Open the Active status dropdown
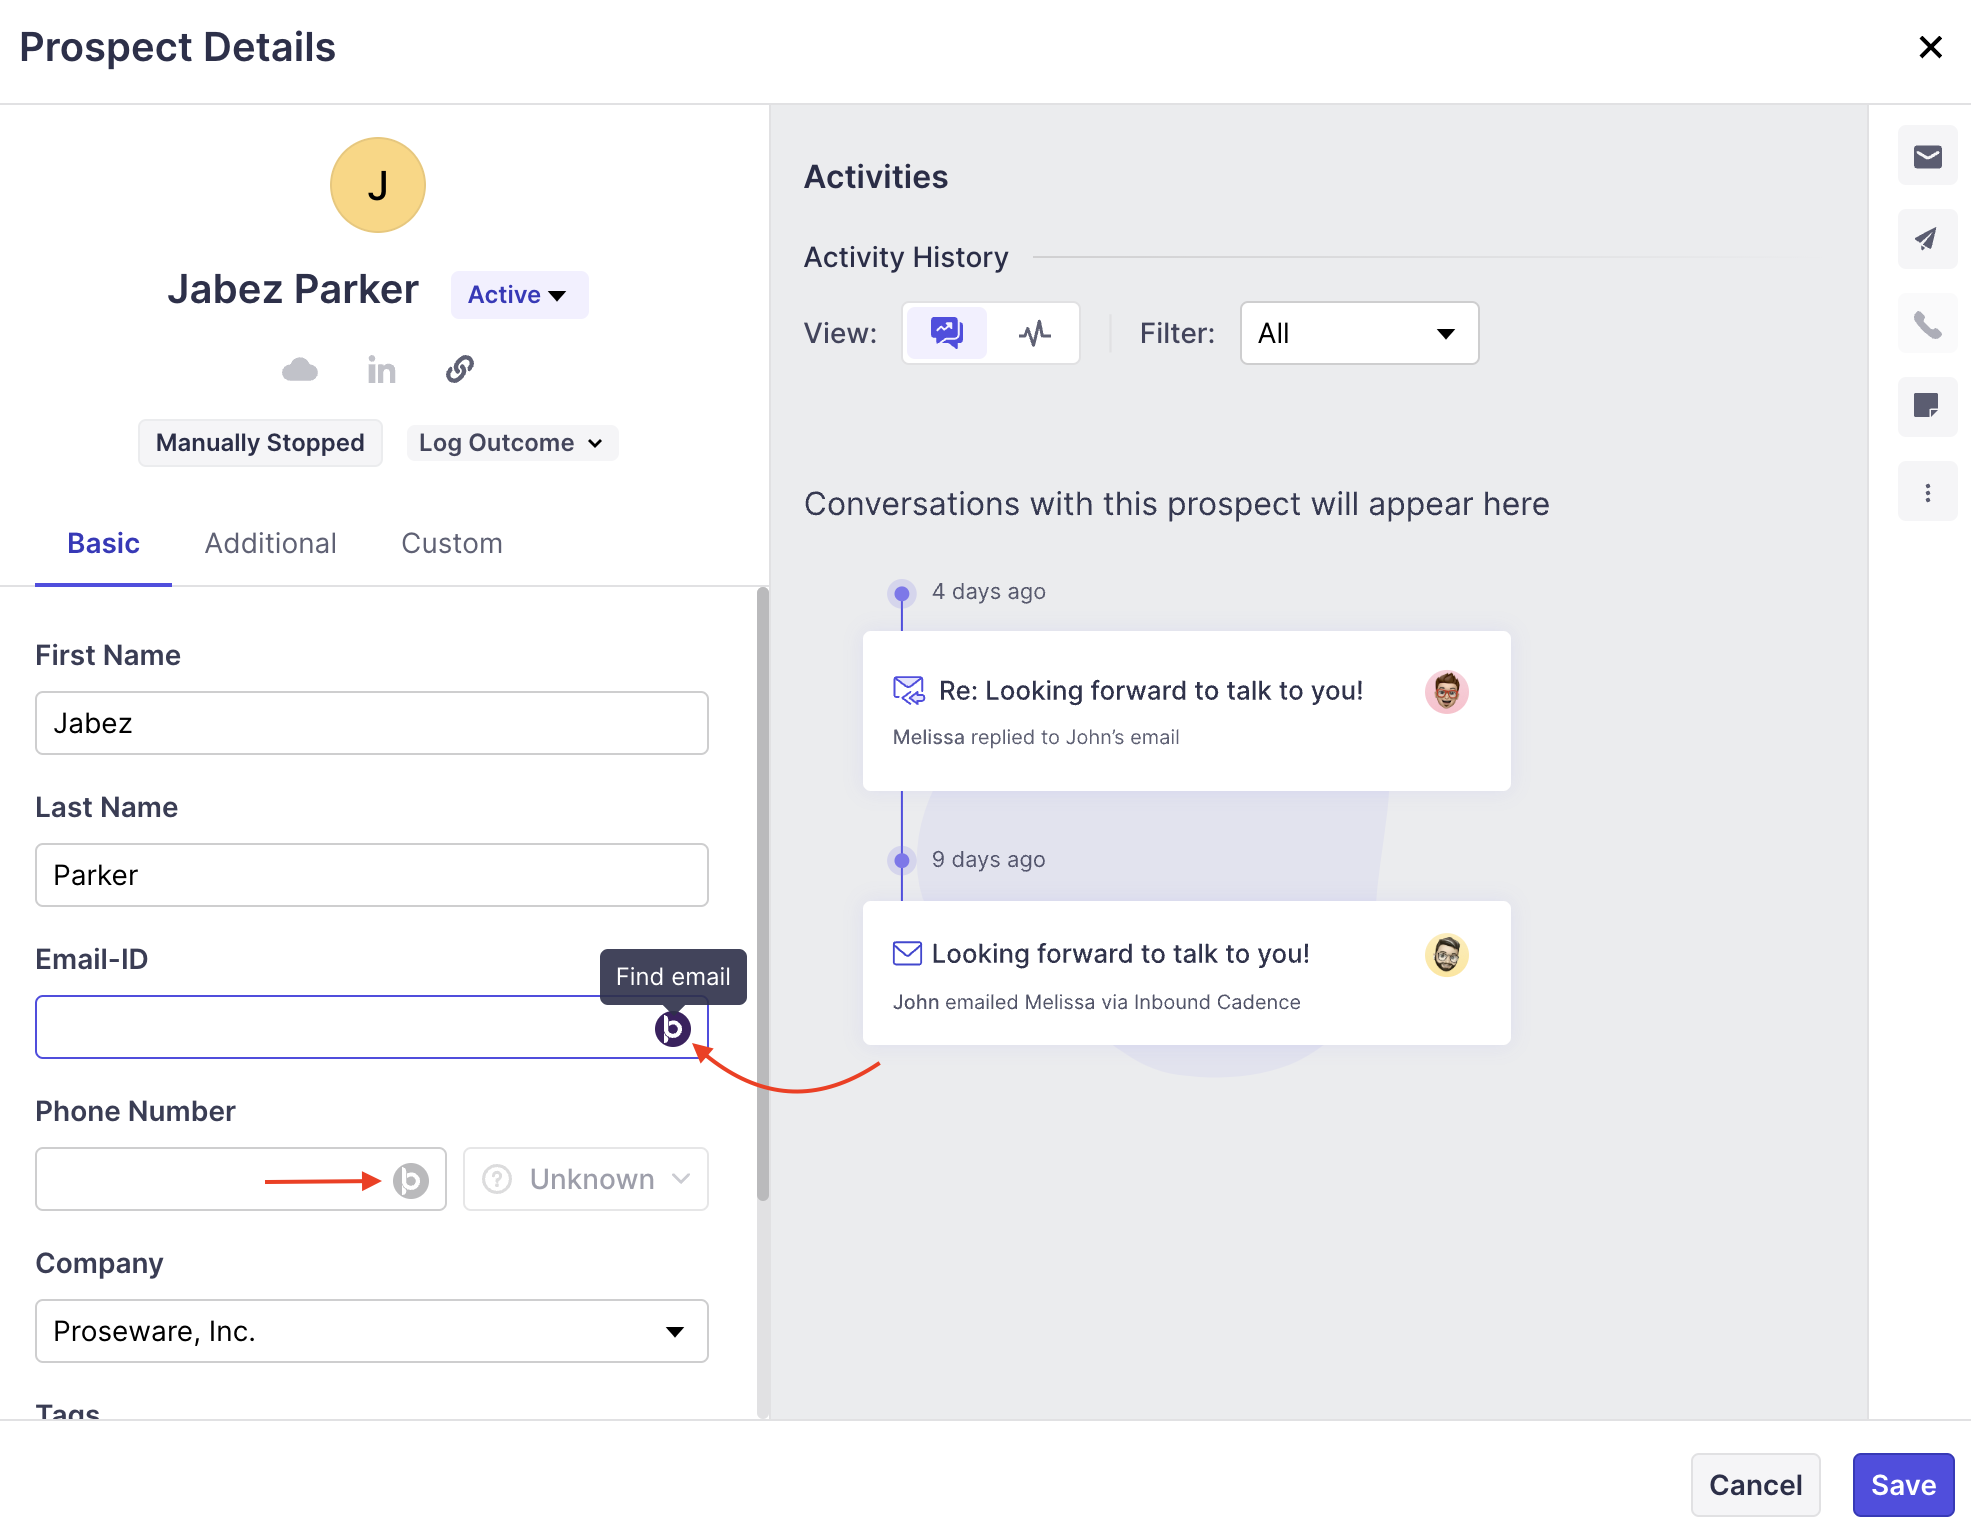 coord(518,295)
